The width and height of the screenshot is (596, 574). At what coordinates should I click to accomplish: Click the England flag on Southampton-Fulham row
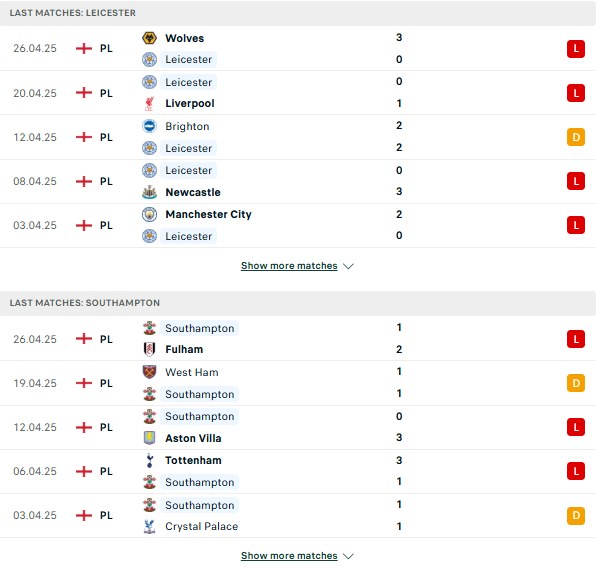click(x=84, y=339)
